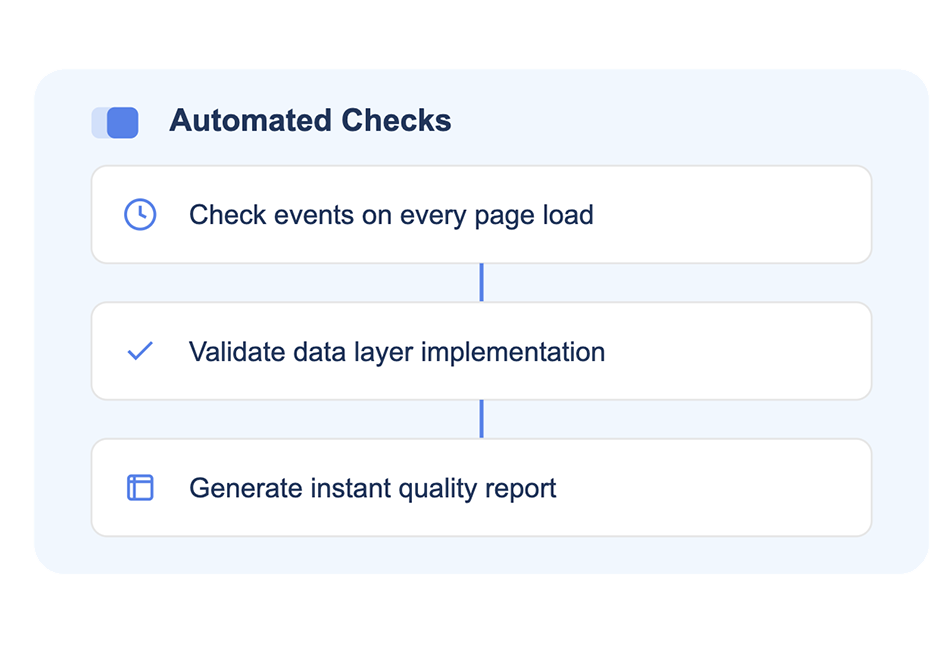Viewport: 948px width, 645px height.
Task: Select 'Validate data layer implementation' step
Action: point(396,352)
